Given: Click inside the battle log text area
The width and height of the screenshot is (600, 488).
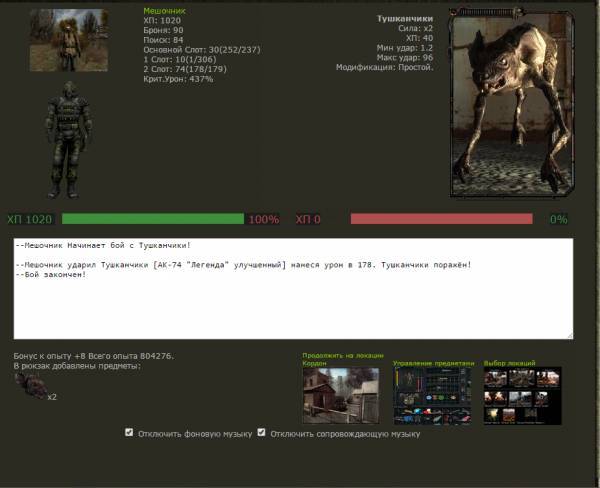Looking at the screenshot, I should click(293, 300).
